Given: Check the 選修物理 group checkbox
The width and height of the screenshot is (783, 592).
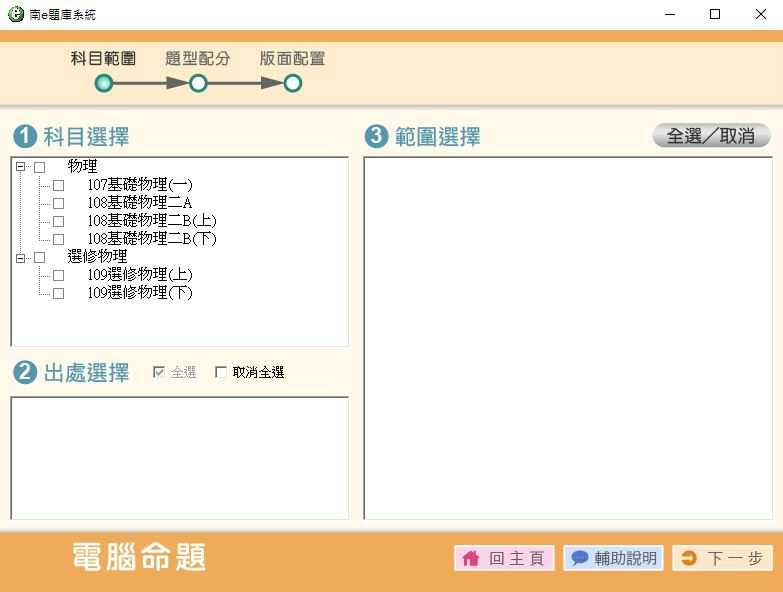Looking at the screenshot, I should [39, 258].
